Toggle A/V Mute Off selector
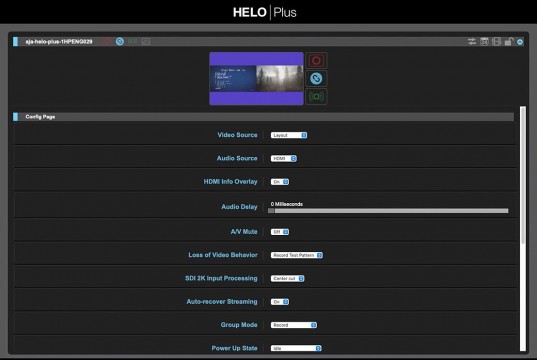This screenshot has width=537, height=360. pyautogui.click(x=280, y=232)
